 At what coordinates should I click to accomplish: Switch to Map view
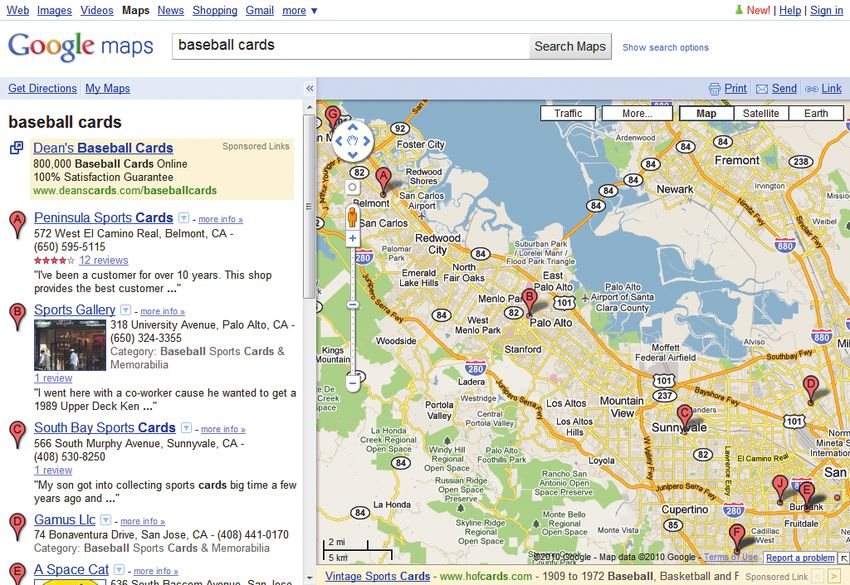(706, 113)
